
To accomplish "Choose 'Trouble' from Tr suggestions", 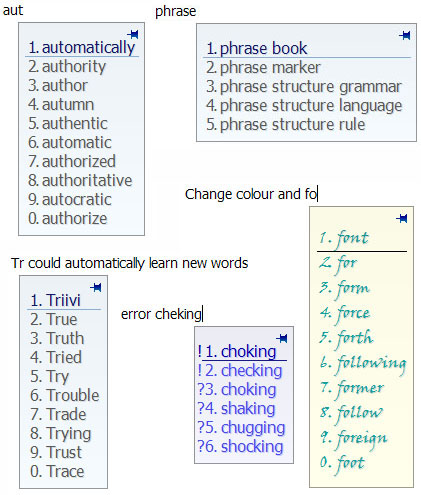I will point(65,395).
